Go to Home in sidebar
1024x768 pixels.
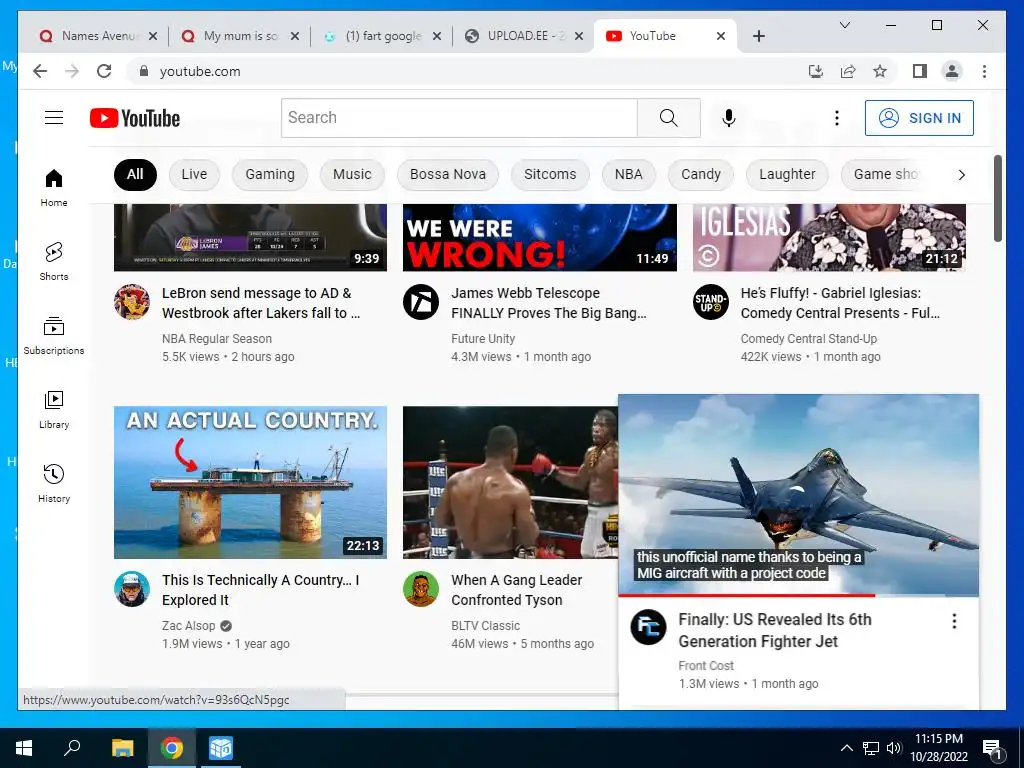tap(54, 187)
